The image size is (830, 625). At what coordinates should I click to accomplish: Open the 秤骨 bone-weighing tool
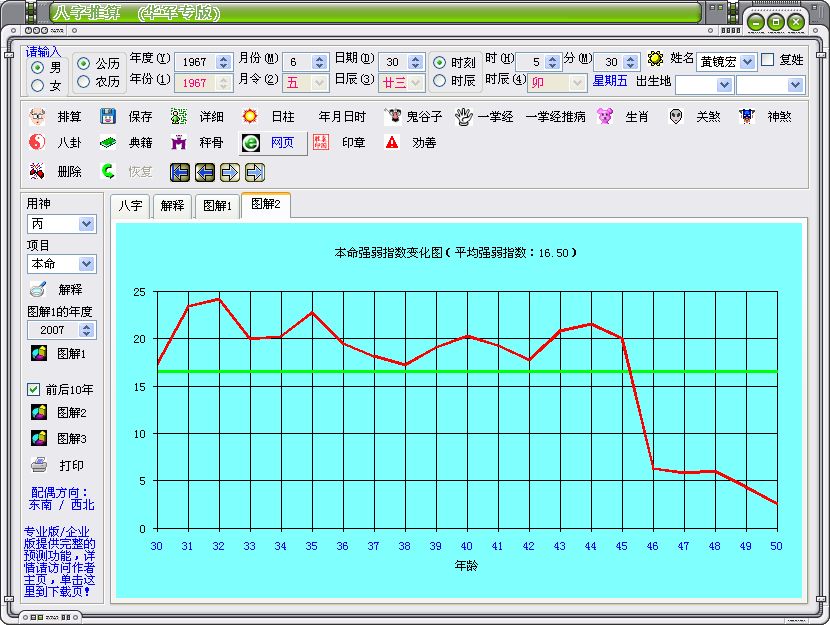pos(180,143)
